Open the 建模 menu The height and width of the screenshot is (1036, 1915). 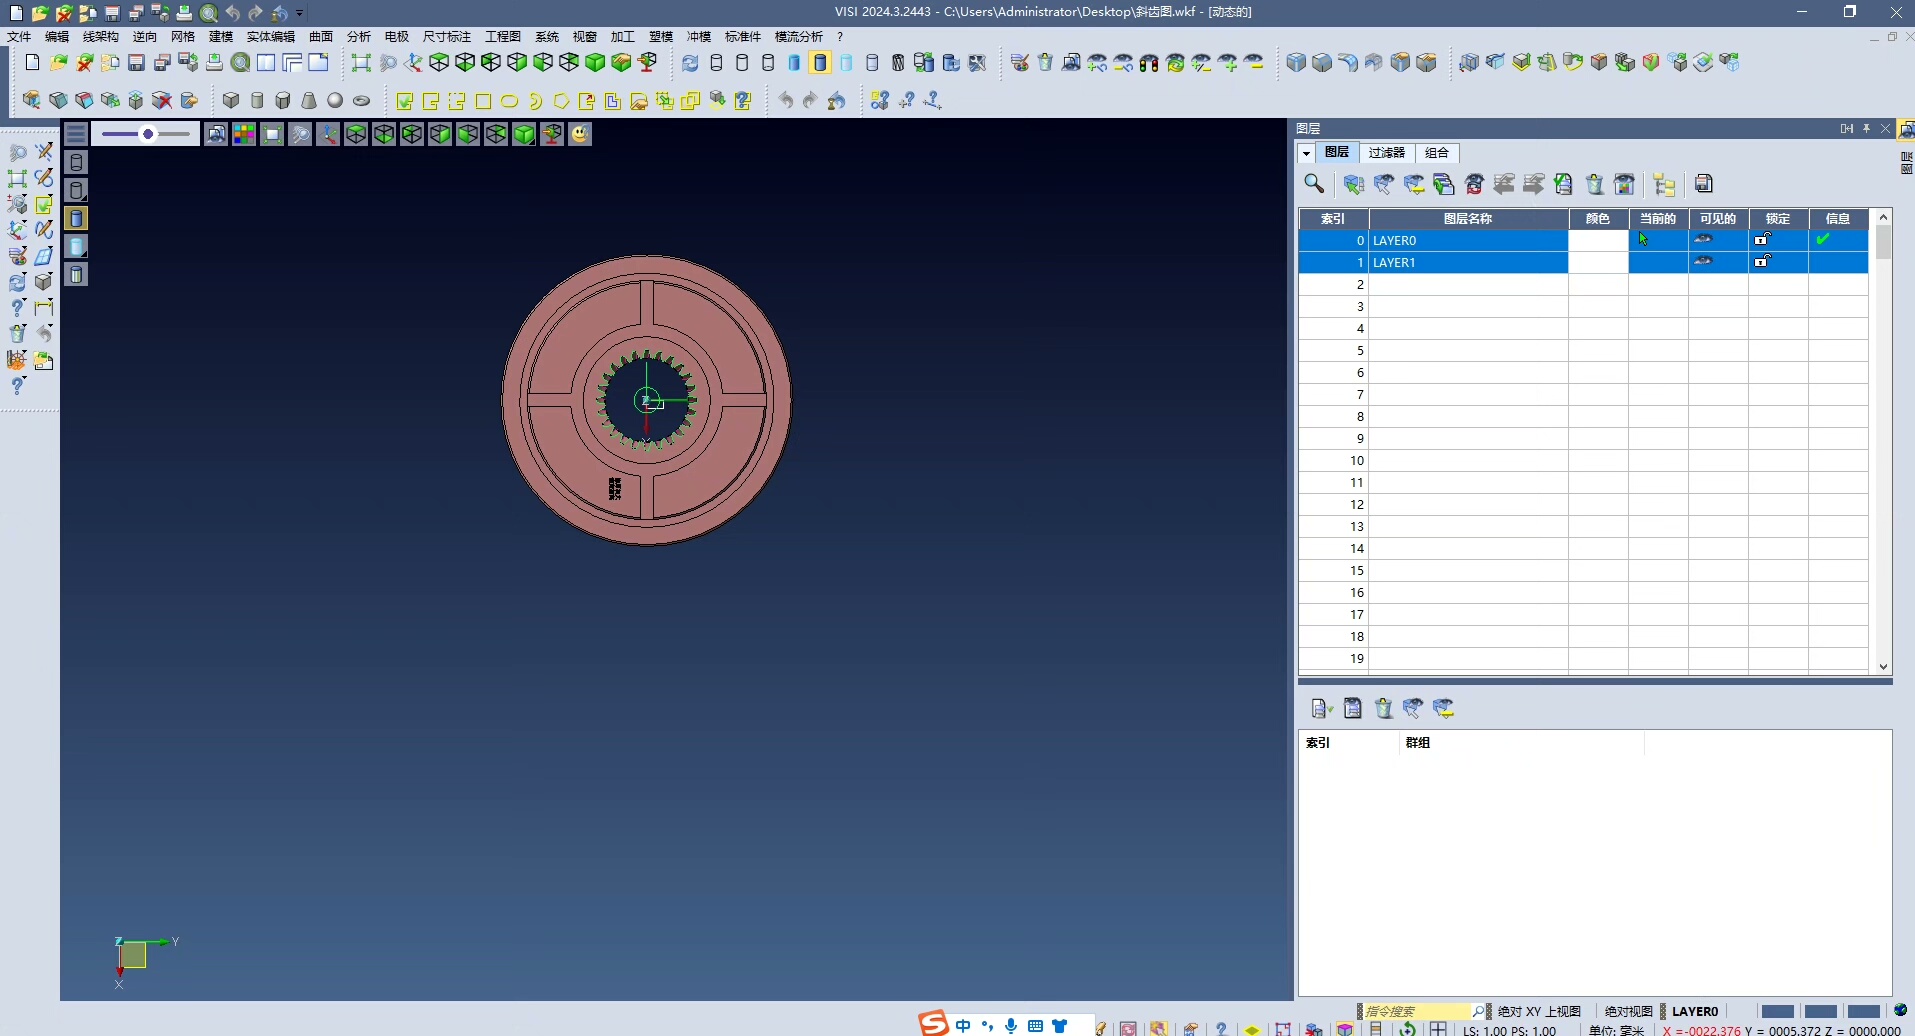220,37
